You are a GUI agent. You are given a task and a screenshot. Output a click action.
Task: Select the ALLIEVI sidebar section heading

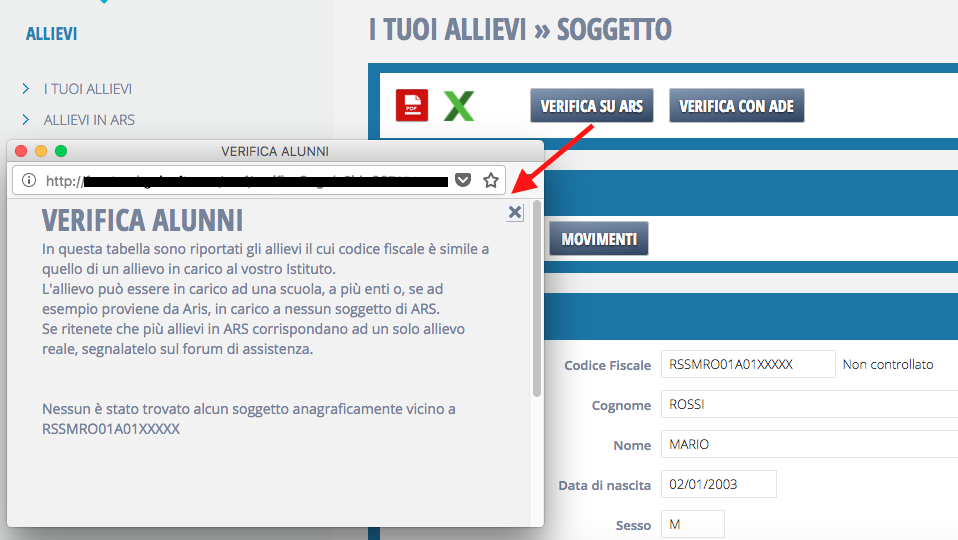51,34
